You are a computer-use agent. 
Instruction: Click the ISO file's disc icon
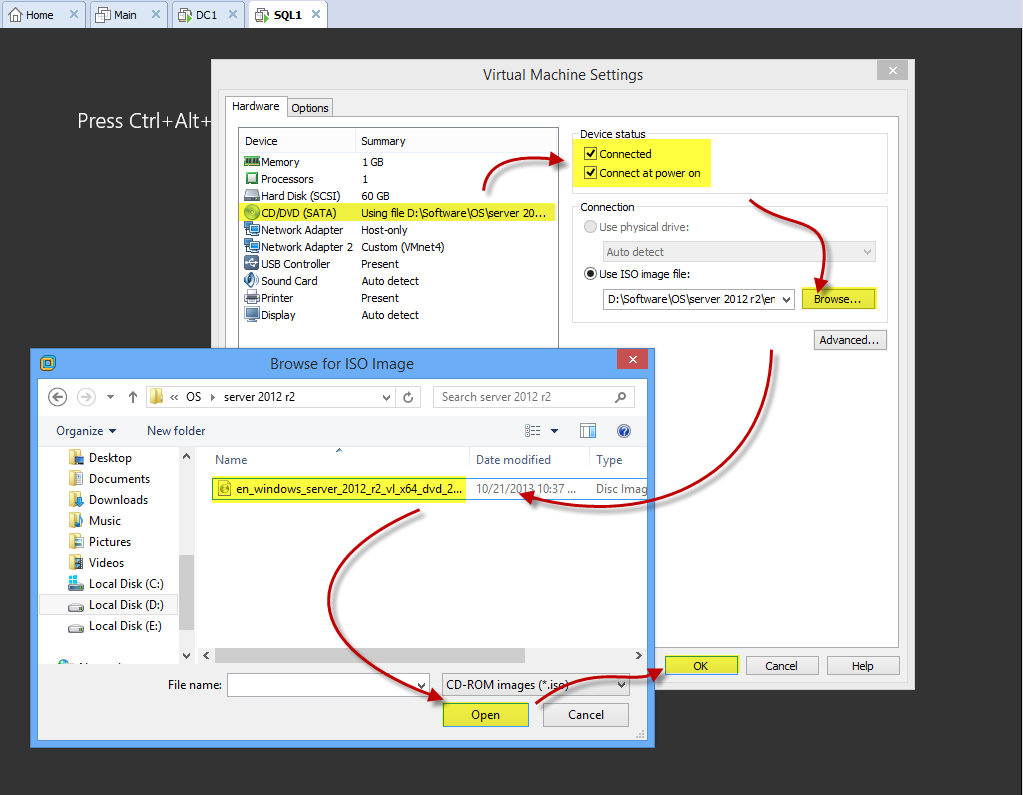[224, 488]
